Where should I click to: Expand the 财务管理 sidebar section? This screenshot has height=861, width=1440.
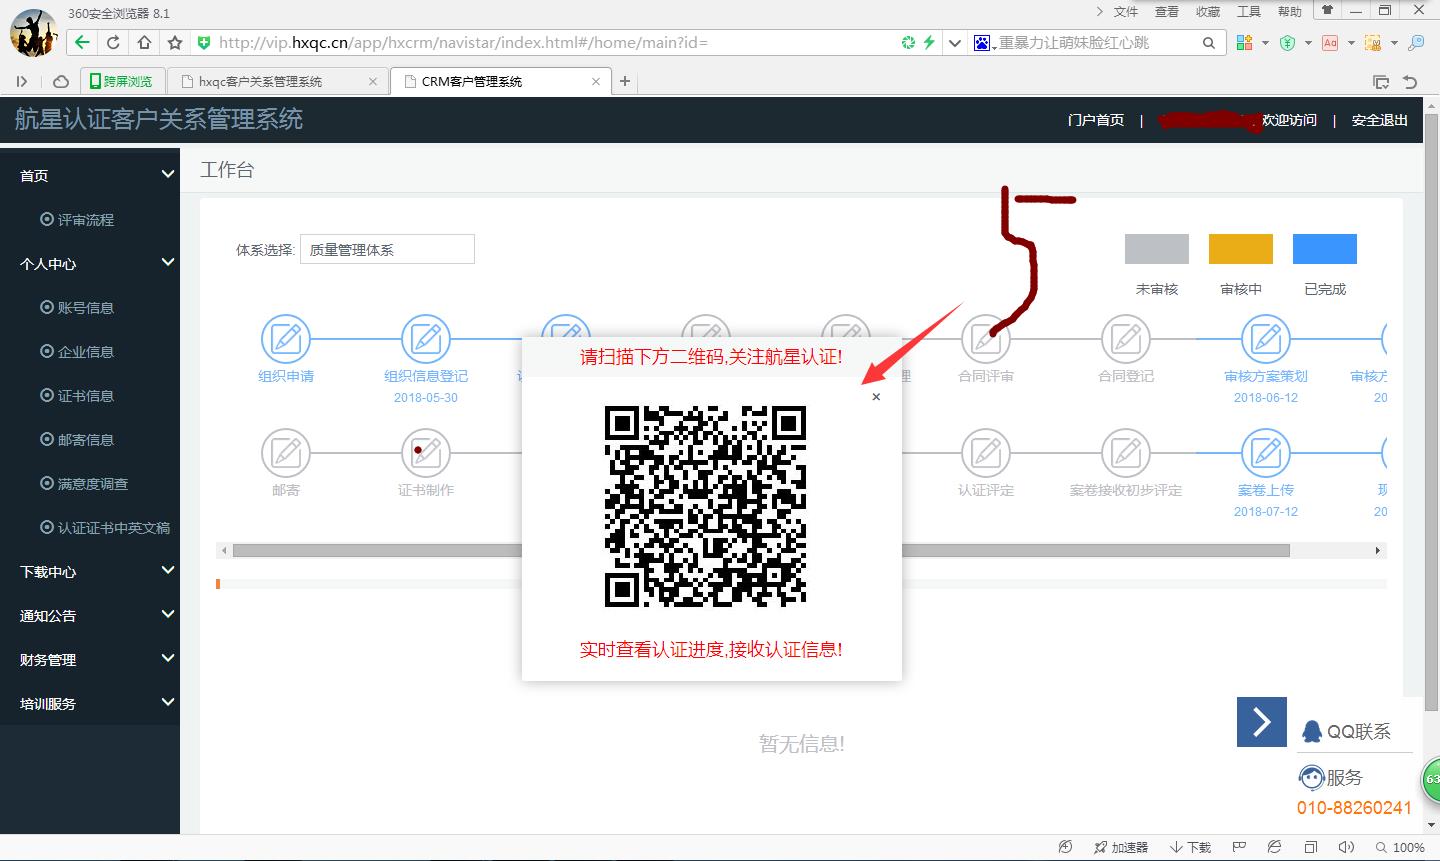coord(167,659)
